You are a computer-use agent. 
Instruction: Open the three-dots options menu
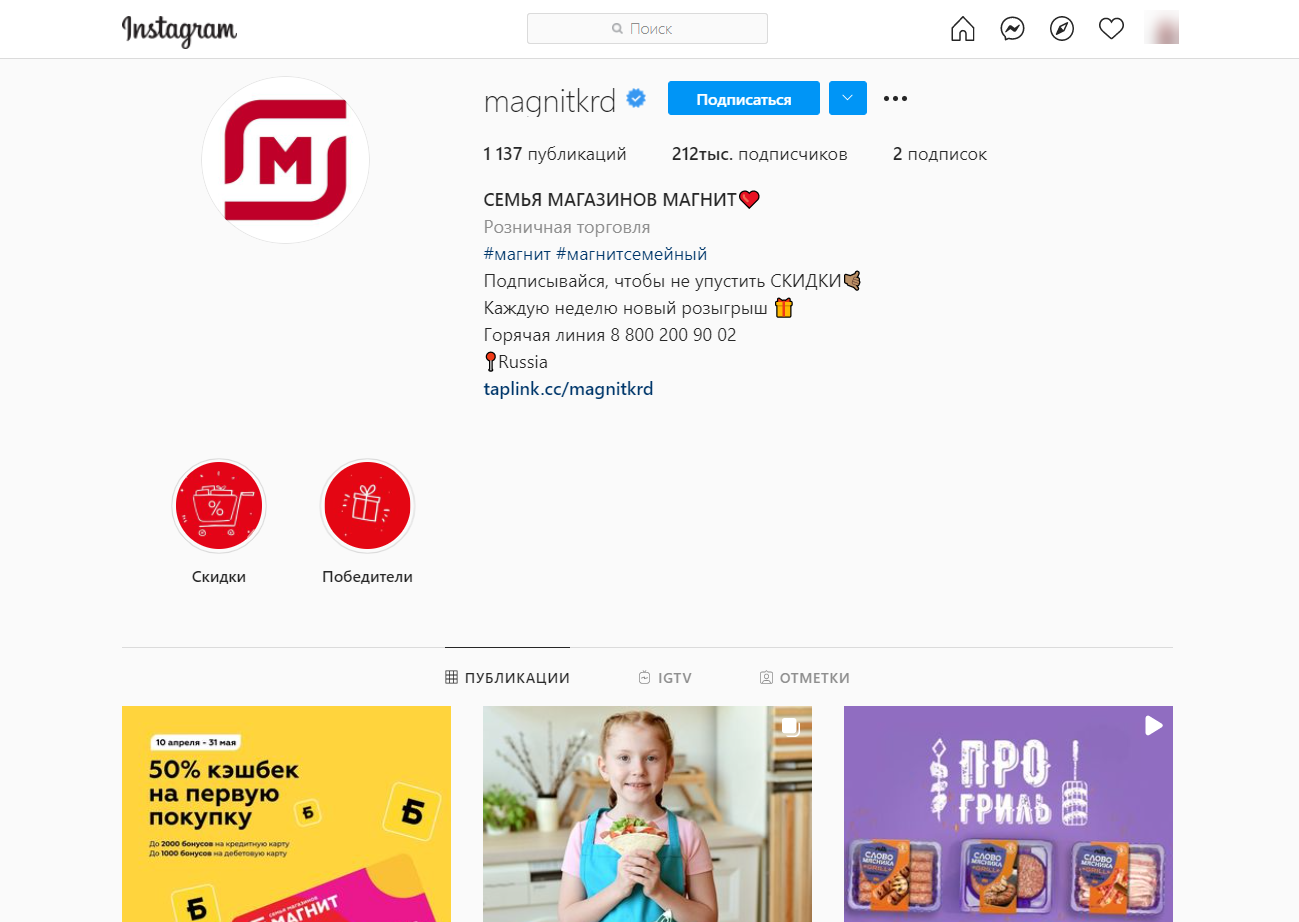[895, 98]
